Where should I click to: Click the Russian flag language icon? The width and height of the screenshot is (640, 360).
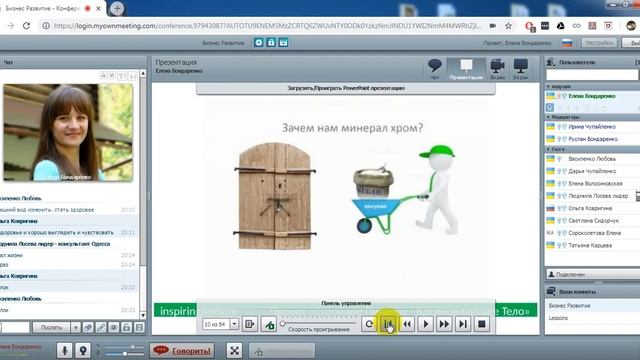567,43
